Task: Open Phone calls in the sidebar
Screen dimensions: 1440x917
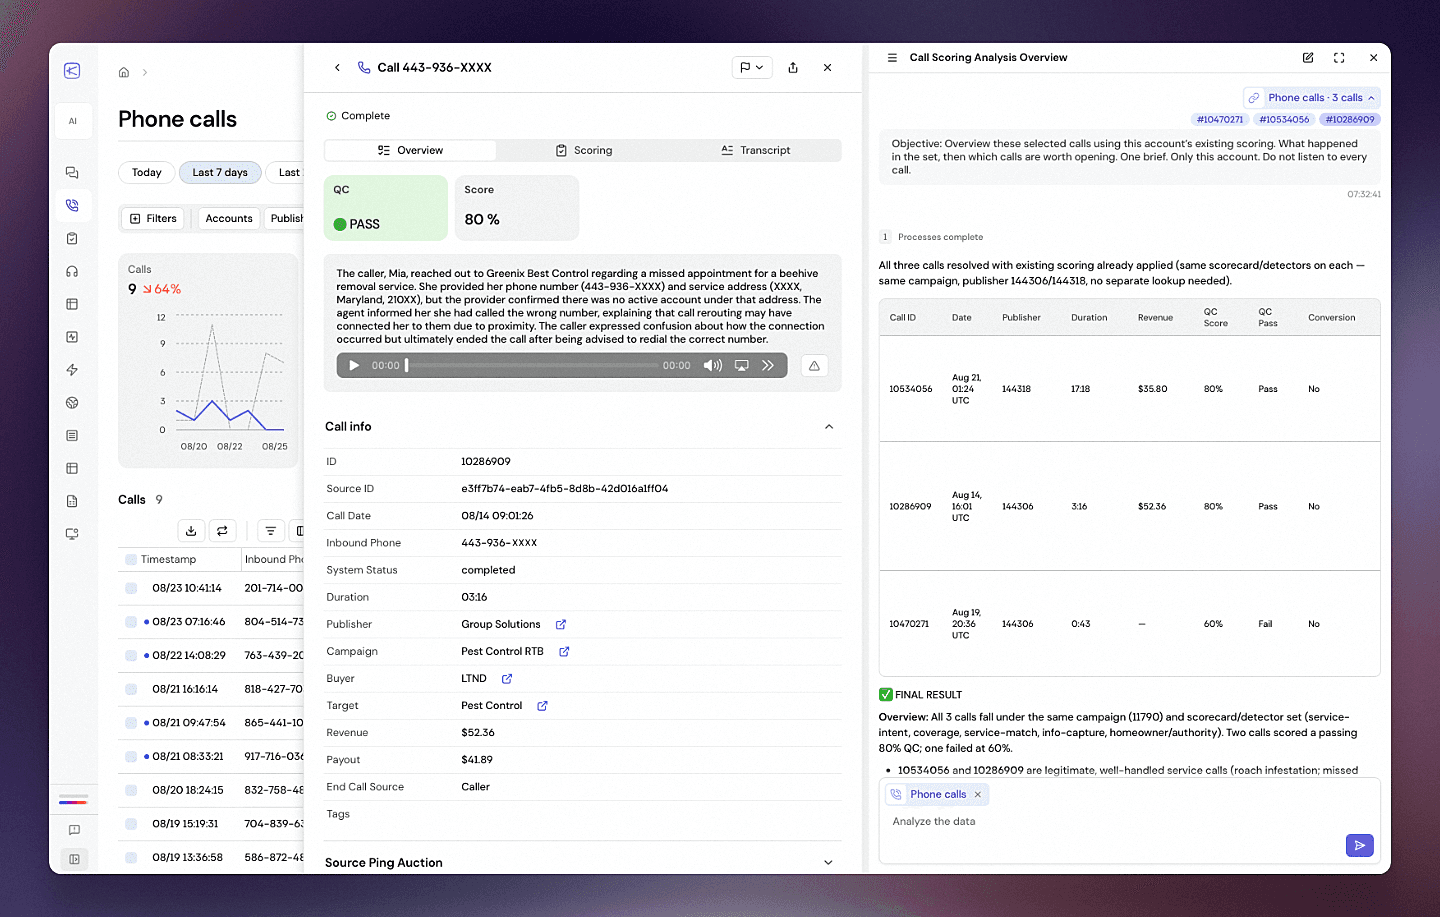Action: (72, 206)
